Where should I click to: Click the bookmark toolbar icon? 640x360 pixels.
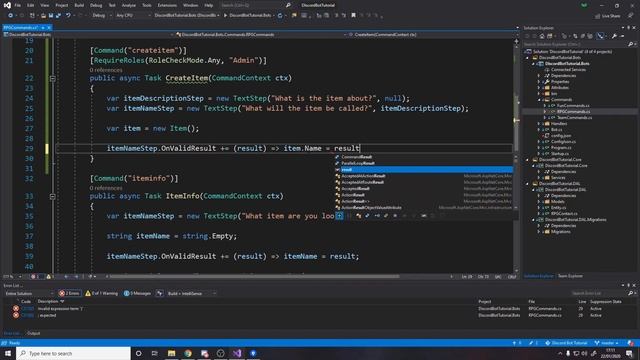(353, 16)
